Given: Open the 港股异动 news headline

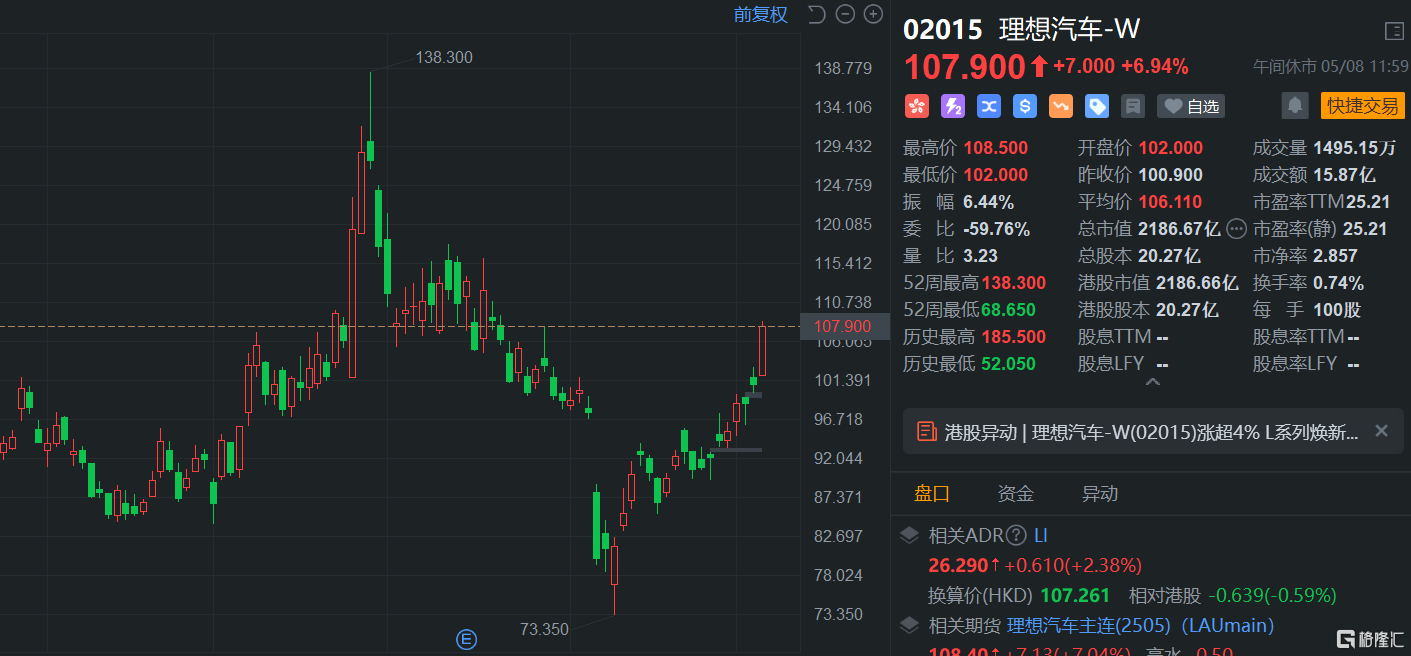Looking at the screenshot, I should pyautogui.click(x=1152, y=432).
